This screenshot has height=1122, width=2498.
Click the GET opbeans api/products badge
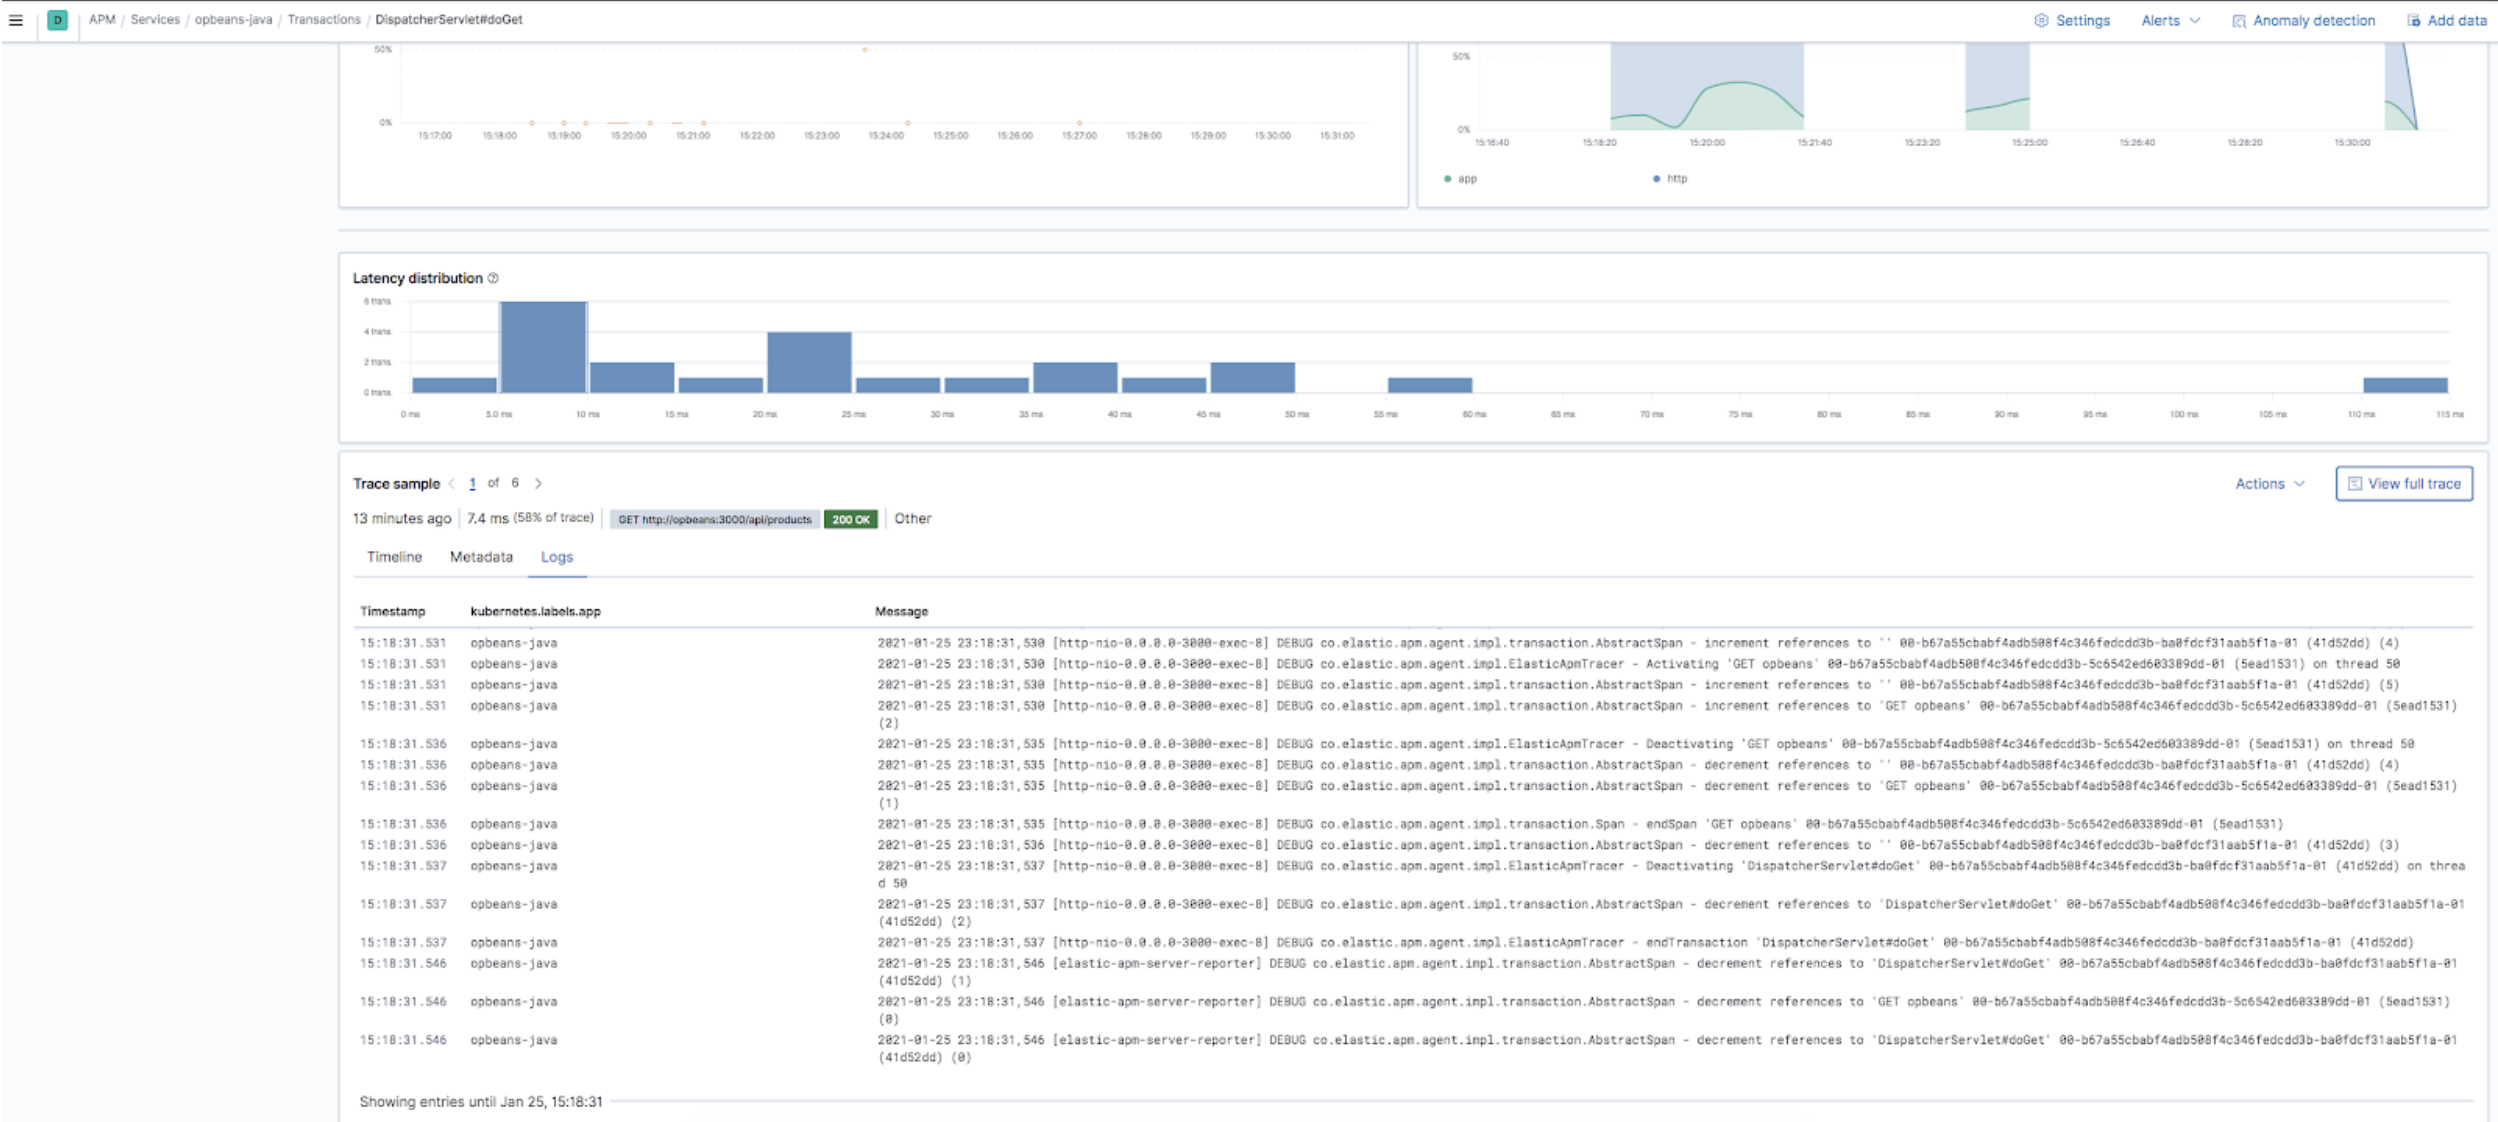pos(715,519)
